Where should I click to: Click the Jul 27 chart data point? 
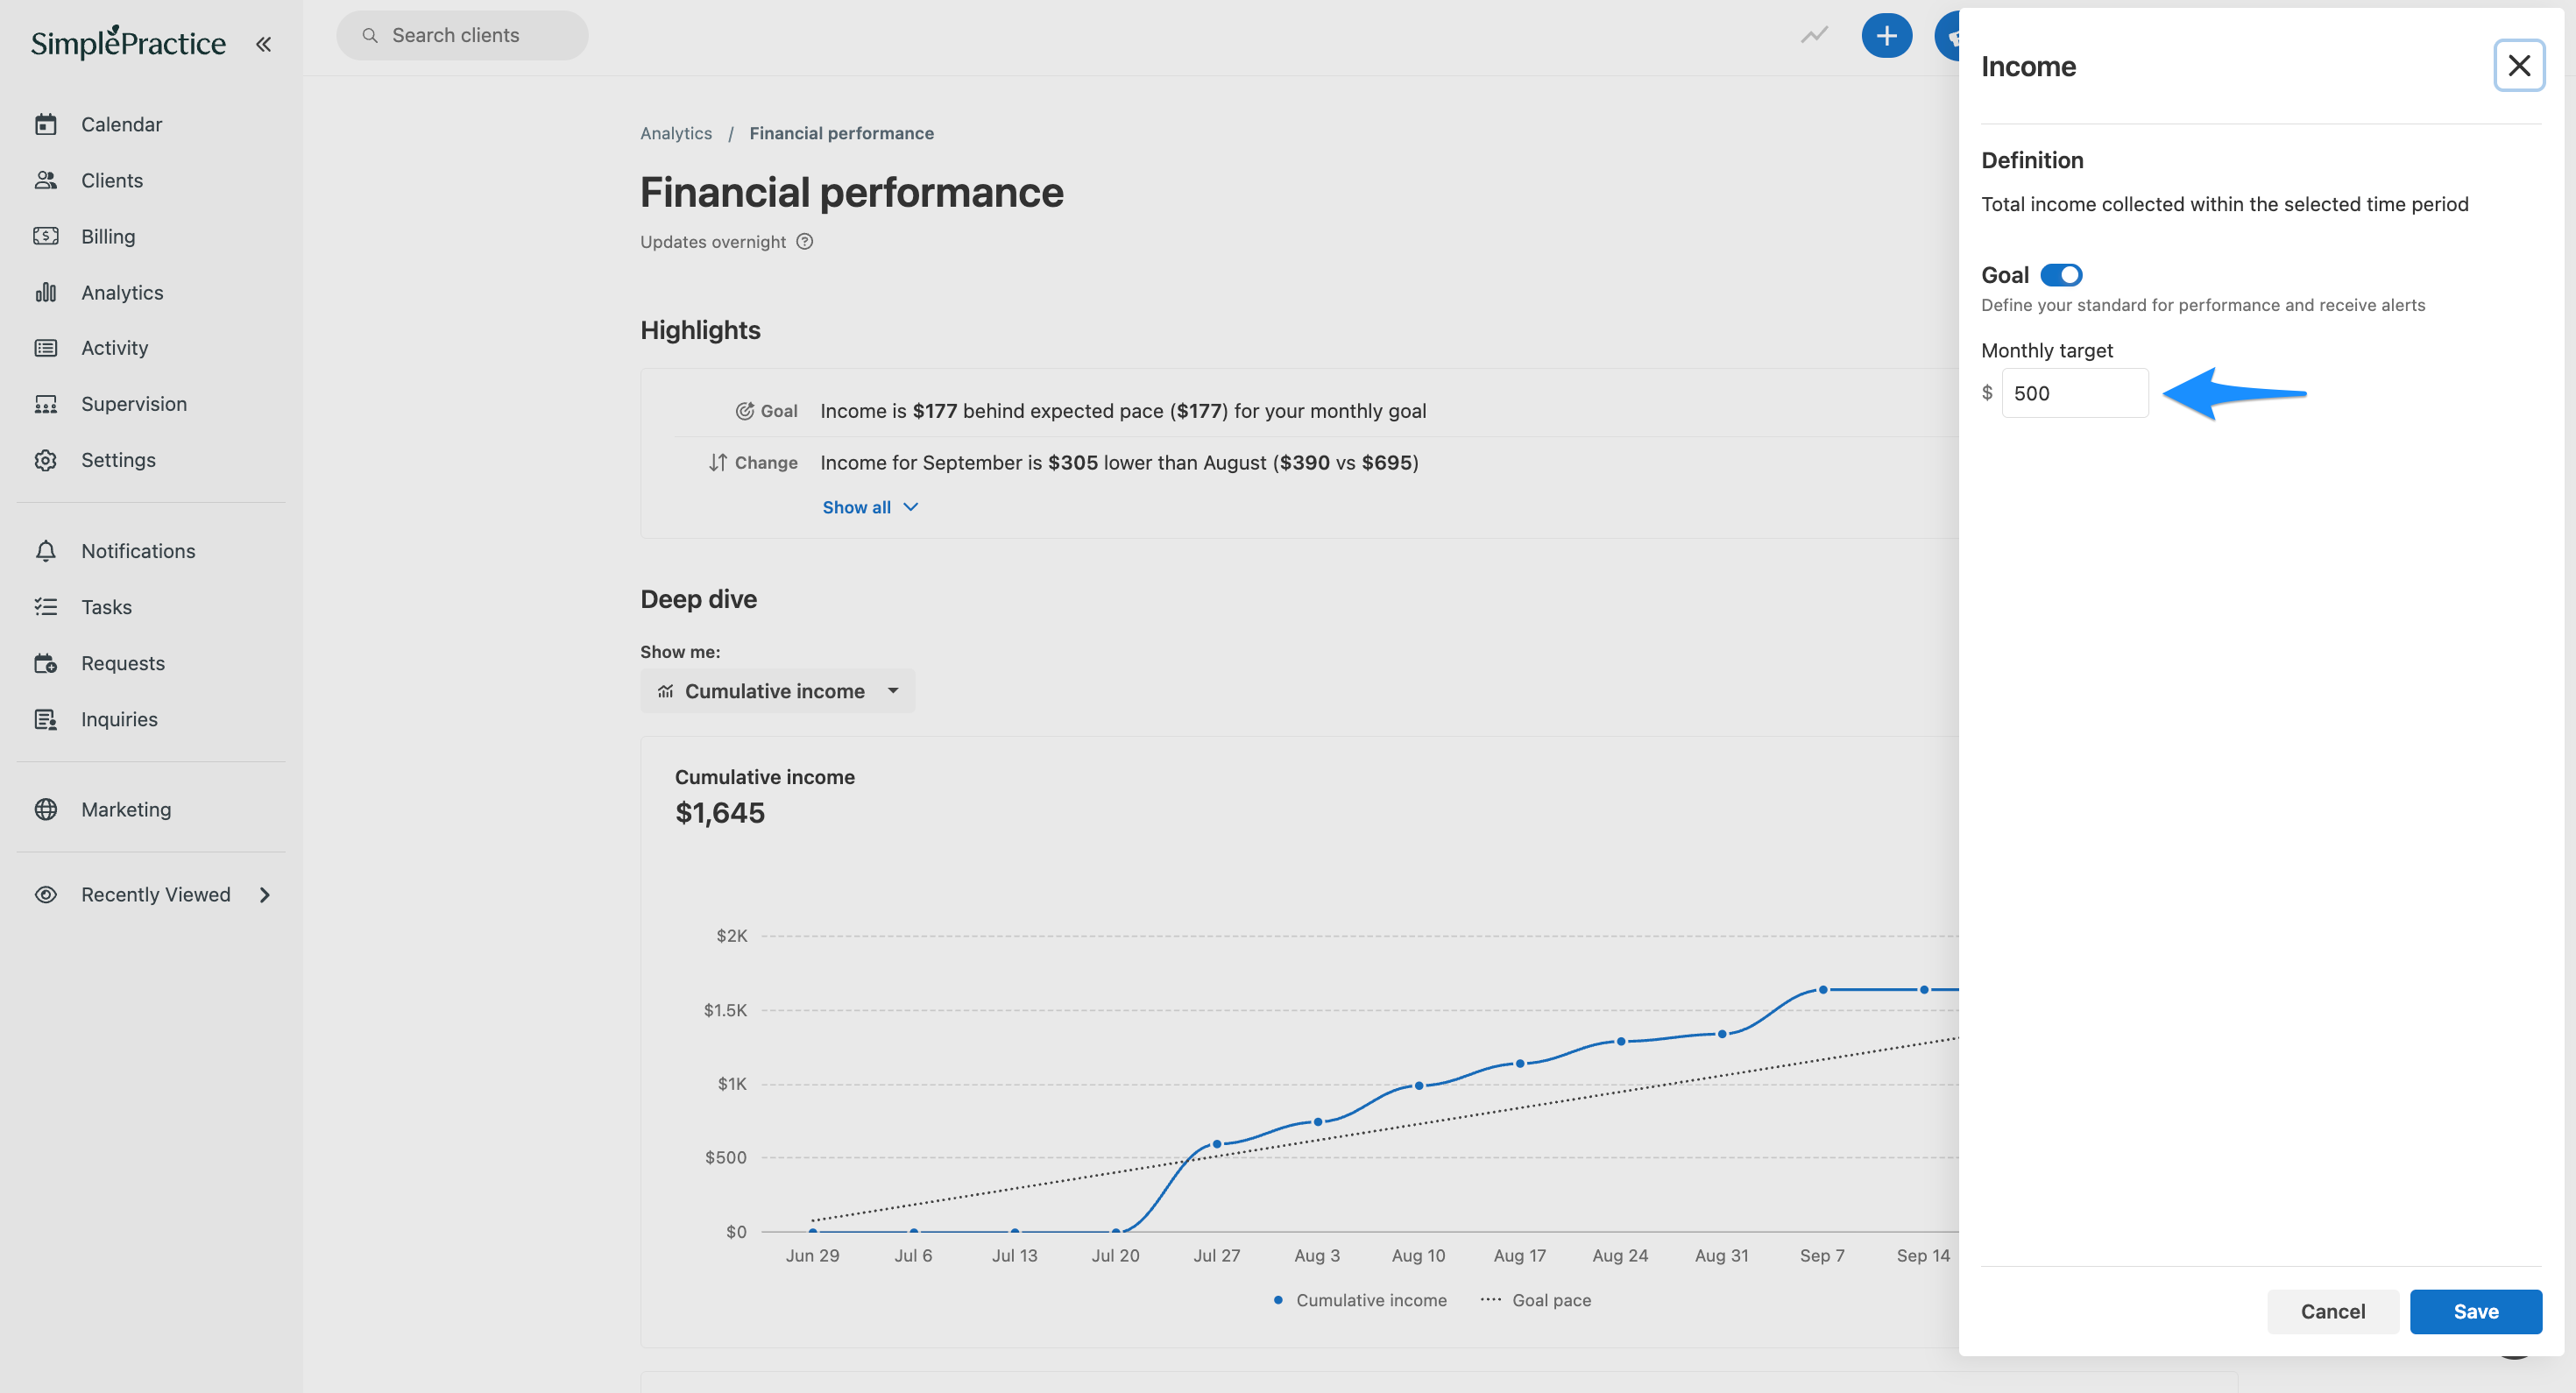pos(1216,1144)
